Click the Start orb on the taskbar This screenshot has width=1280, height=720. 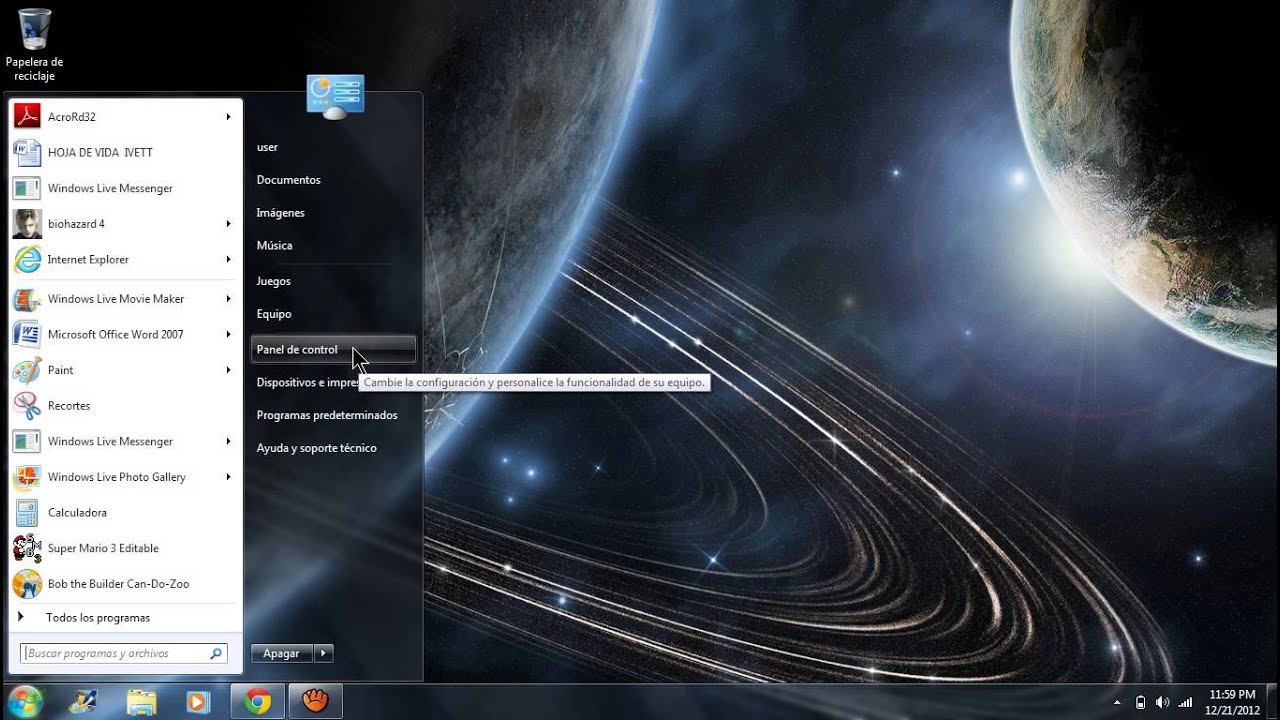coord(24,702)
